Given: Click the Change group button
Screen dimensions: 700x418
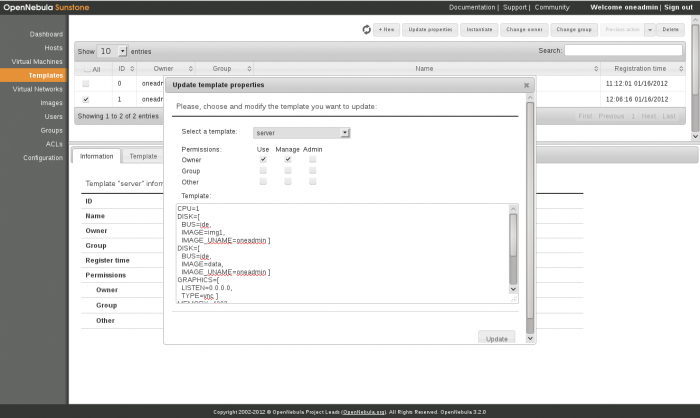Looking at the screenshot, I should click(574, 29).
